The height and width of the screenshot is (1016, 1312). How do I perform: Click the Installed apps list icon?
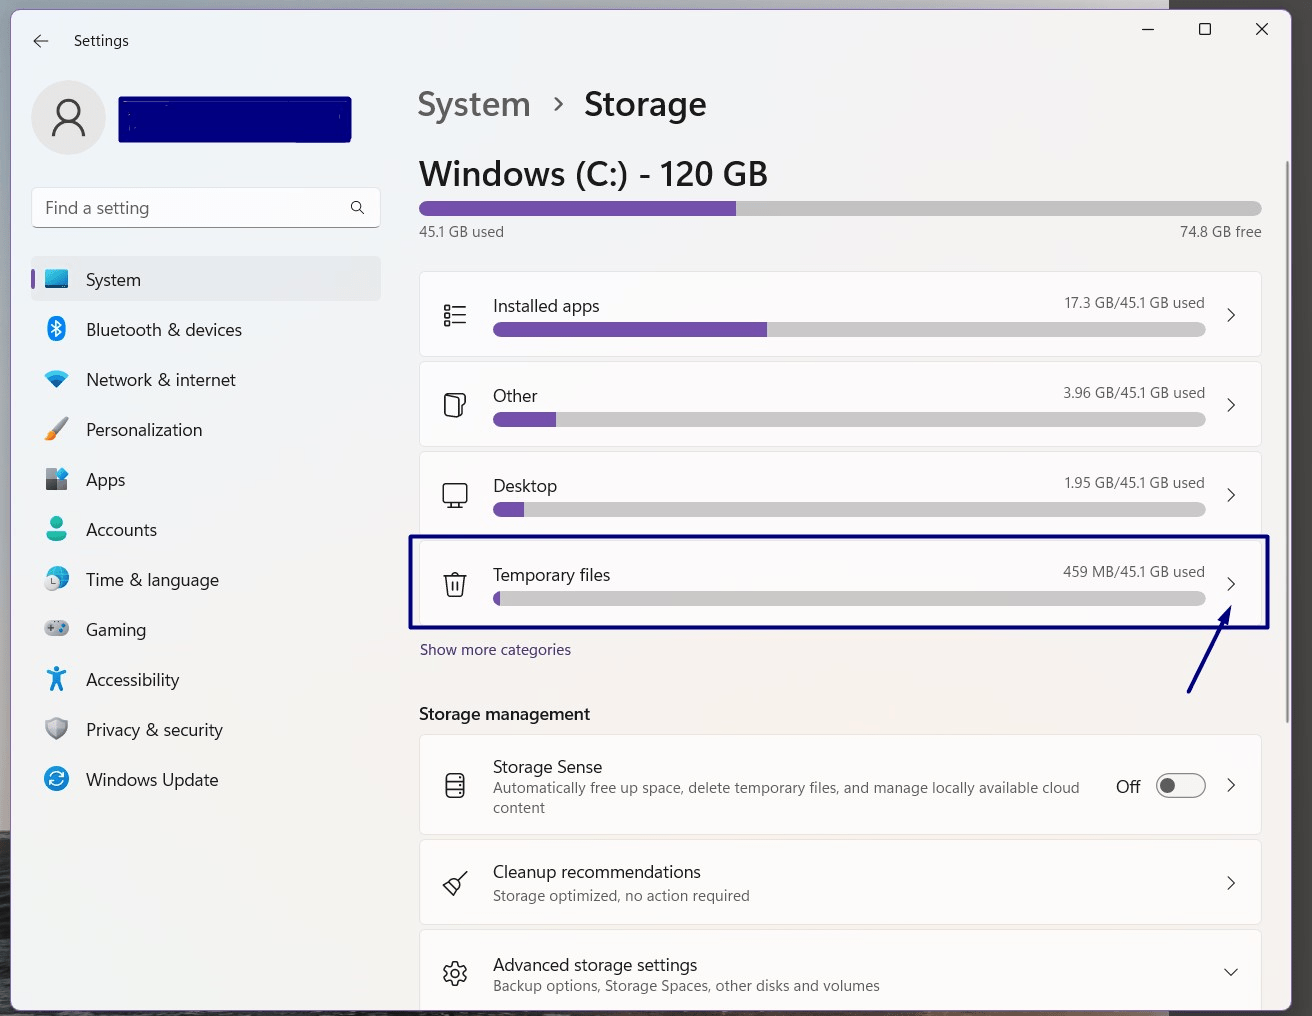tap(455, 315)
